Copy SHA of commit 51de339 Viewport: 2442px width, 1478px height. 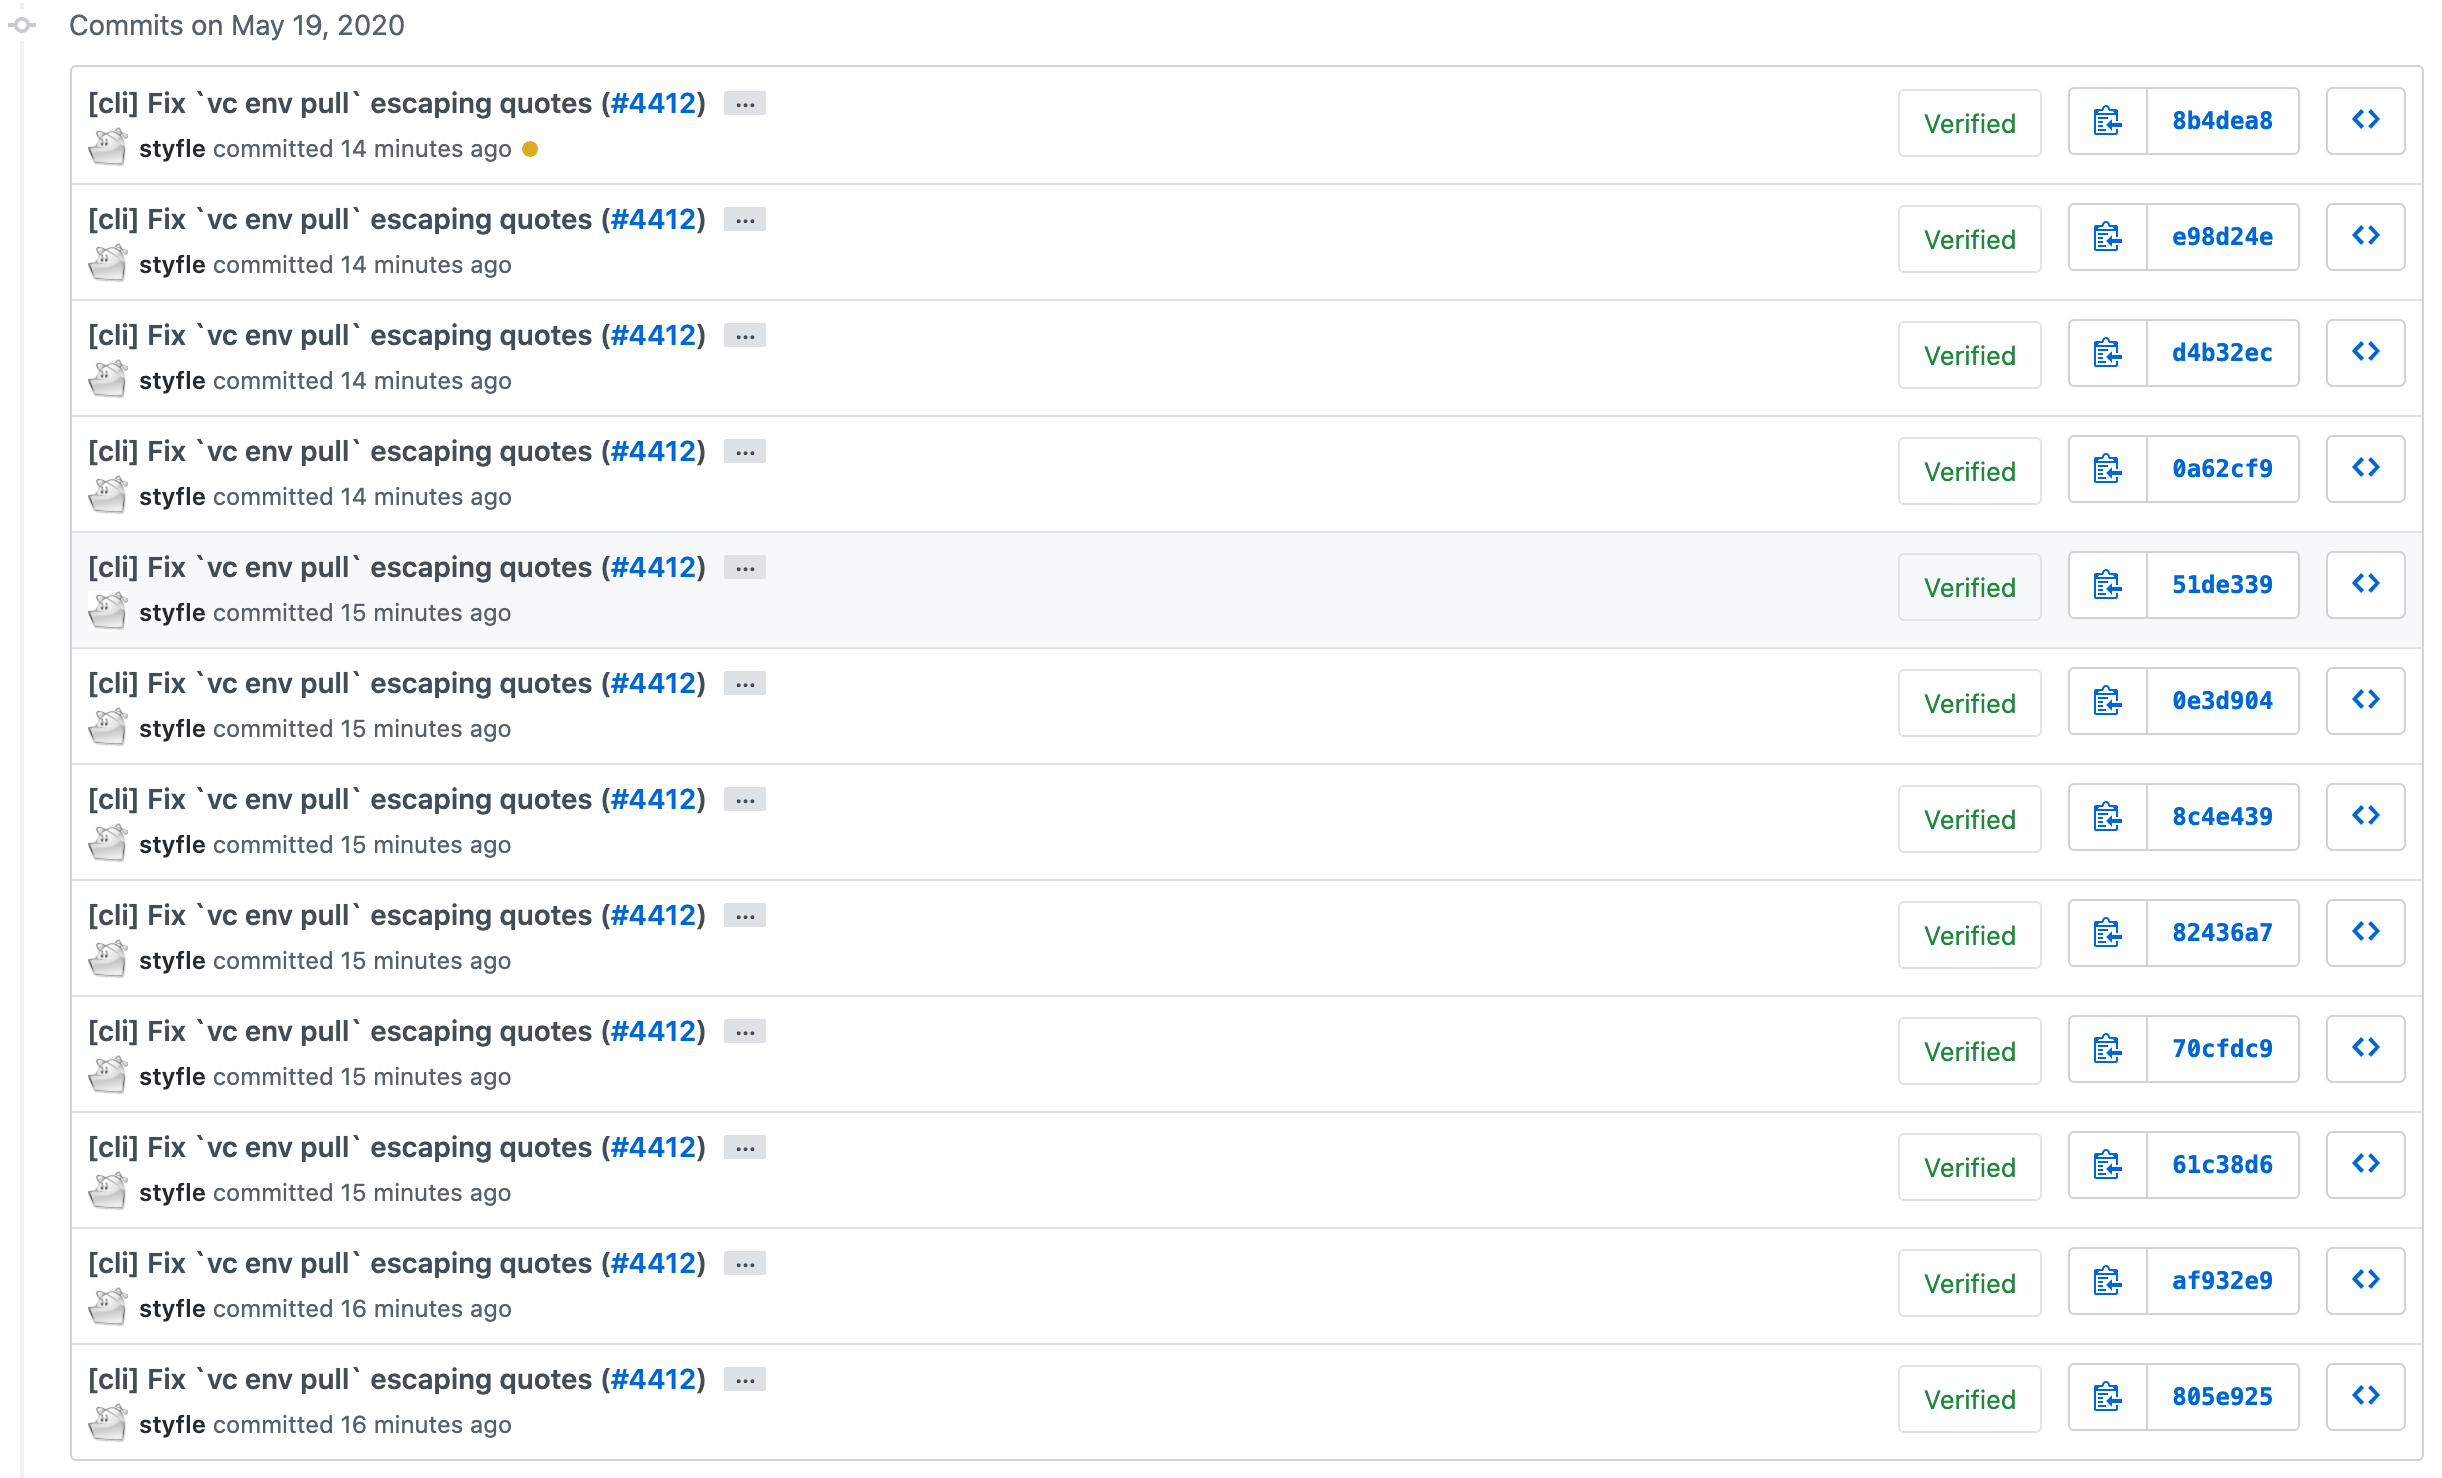(2106, 585)
